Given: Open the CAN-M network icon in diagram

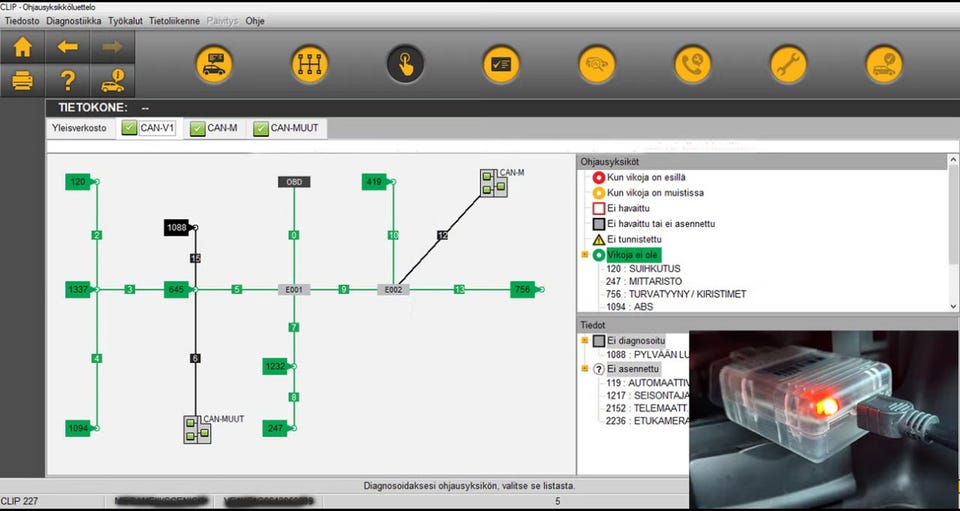Looking at the screenshot, I should coord(493,184).
